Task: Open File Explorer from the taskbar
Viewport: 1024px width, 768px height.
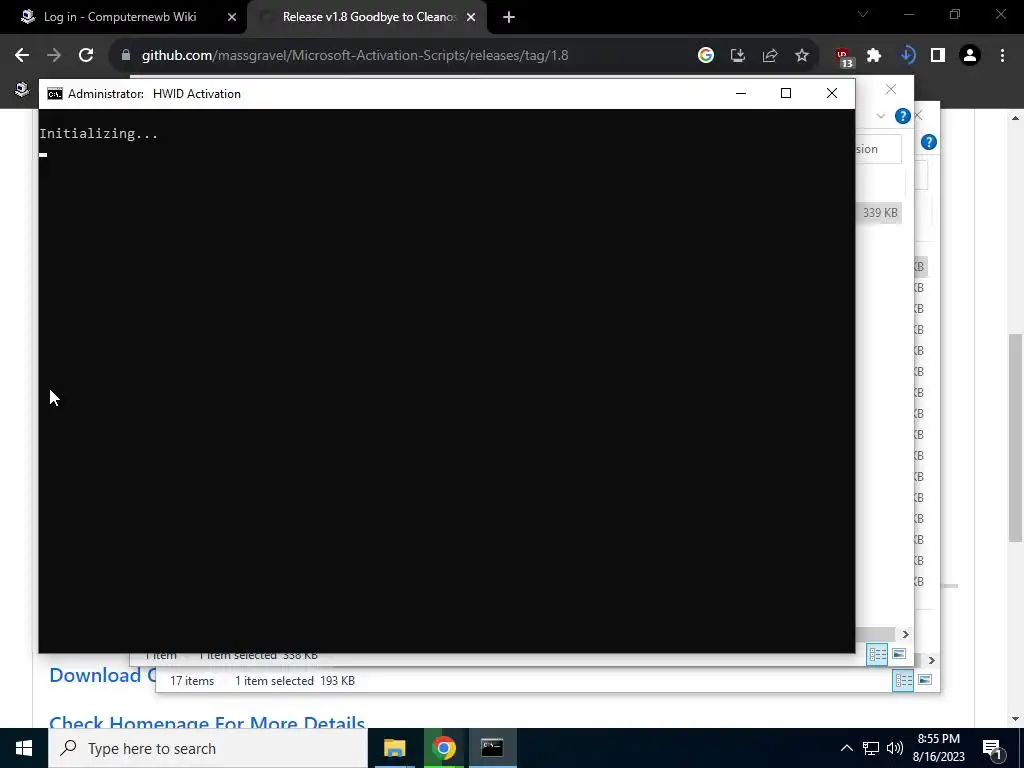Action: 394,748
